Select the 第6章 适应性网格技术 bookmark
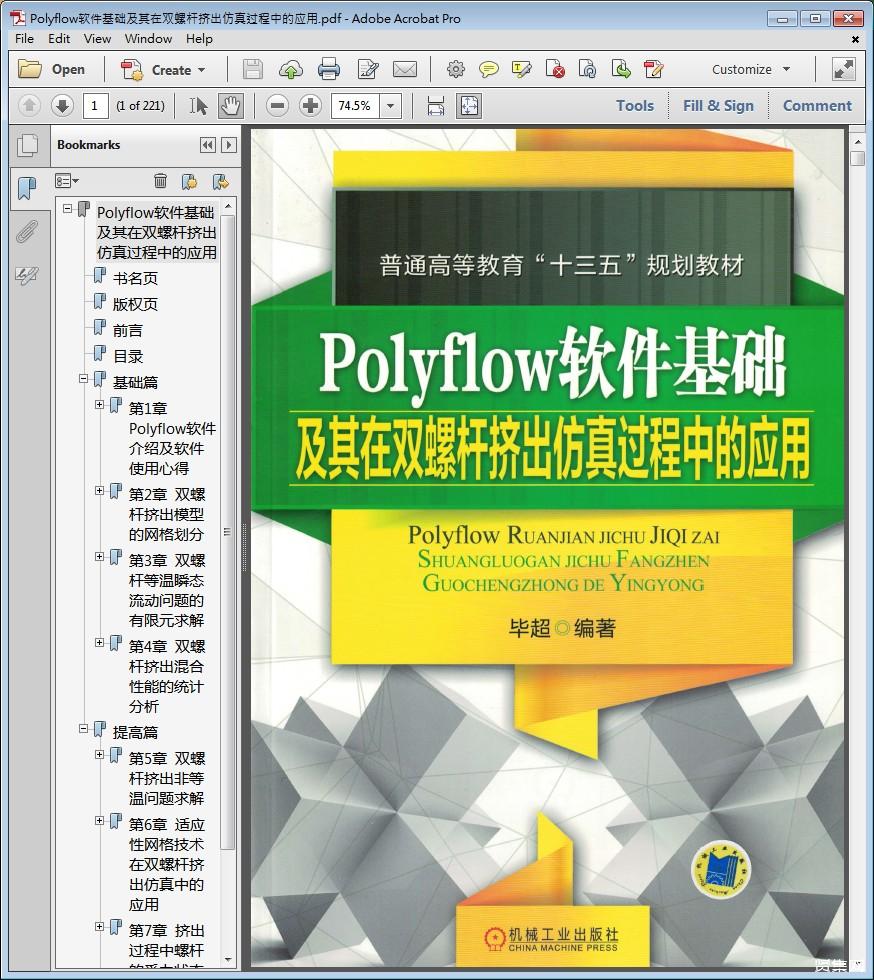The width and height of the screenshot is (874, 980). pyautogui.click(x=166, y=864)
